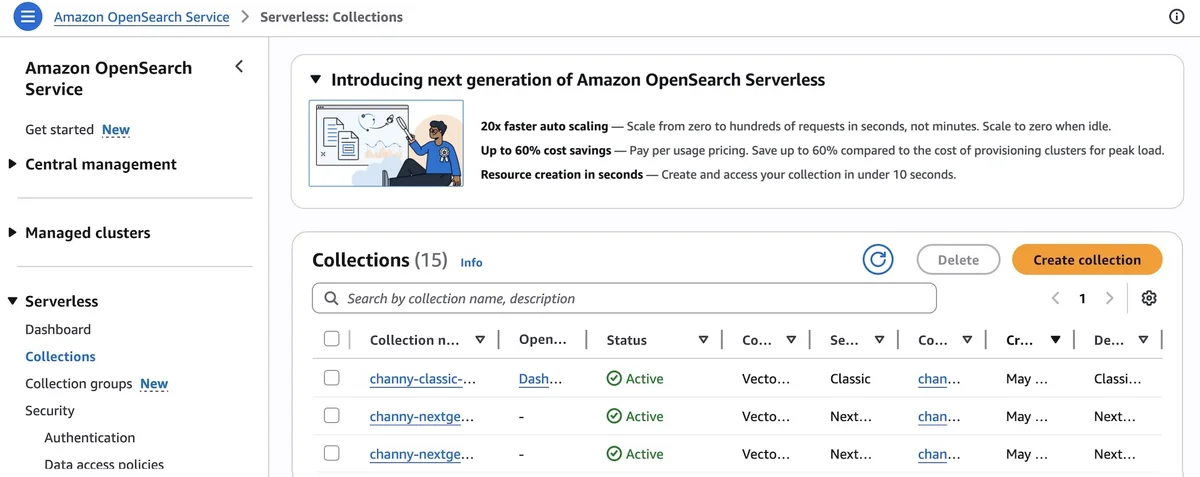Click Open… column header
Viewport: 1200px width, 477px height.
tap(543, 340)
